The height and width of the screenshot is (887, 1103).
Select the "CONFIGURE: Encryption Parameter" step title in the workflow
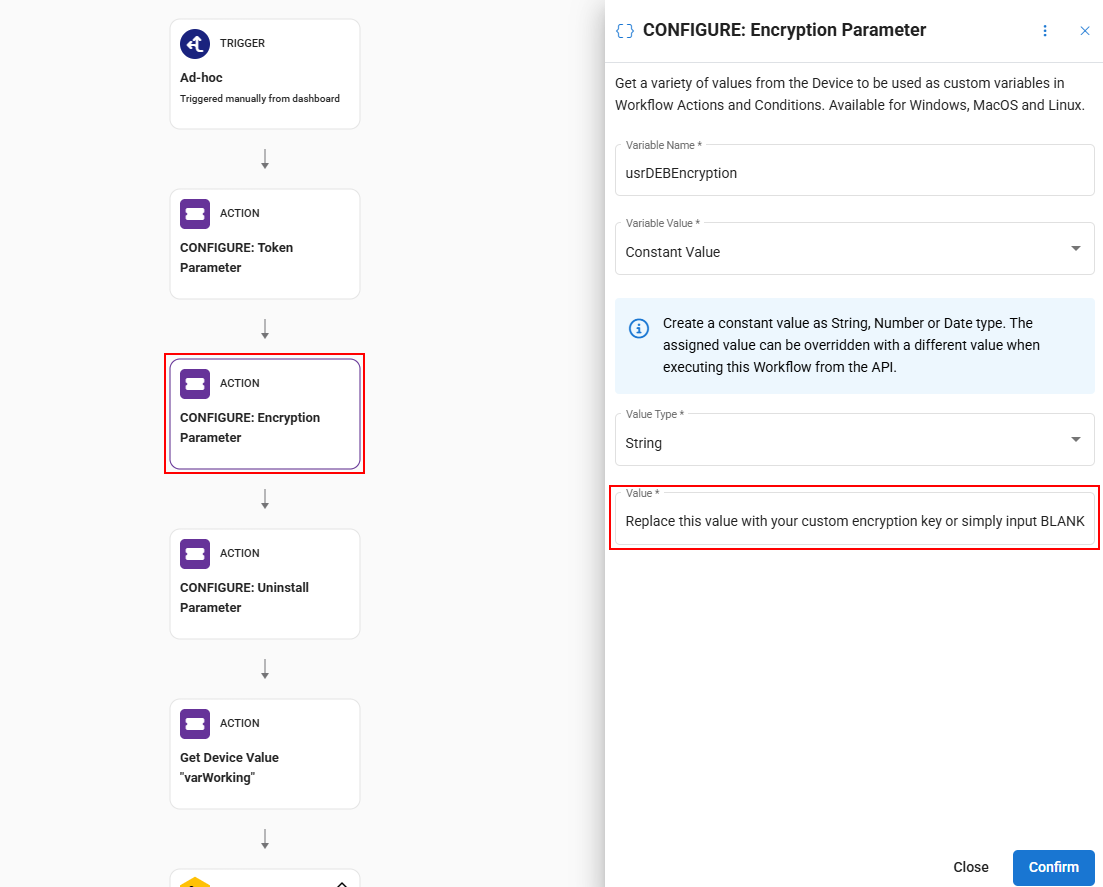point(250,428)
